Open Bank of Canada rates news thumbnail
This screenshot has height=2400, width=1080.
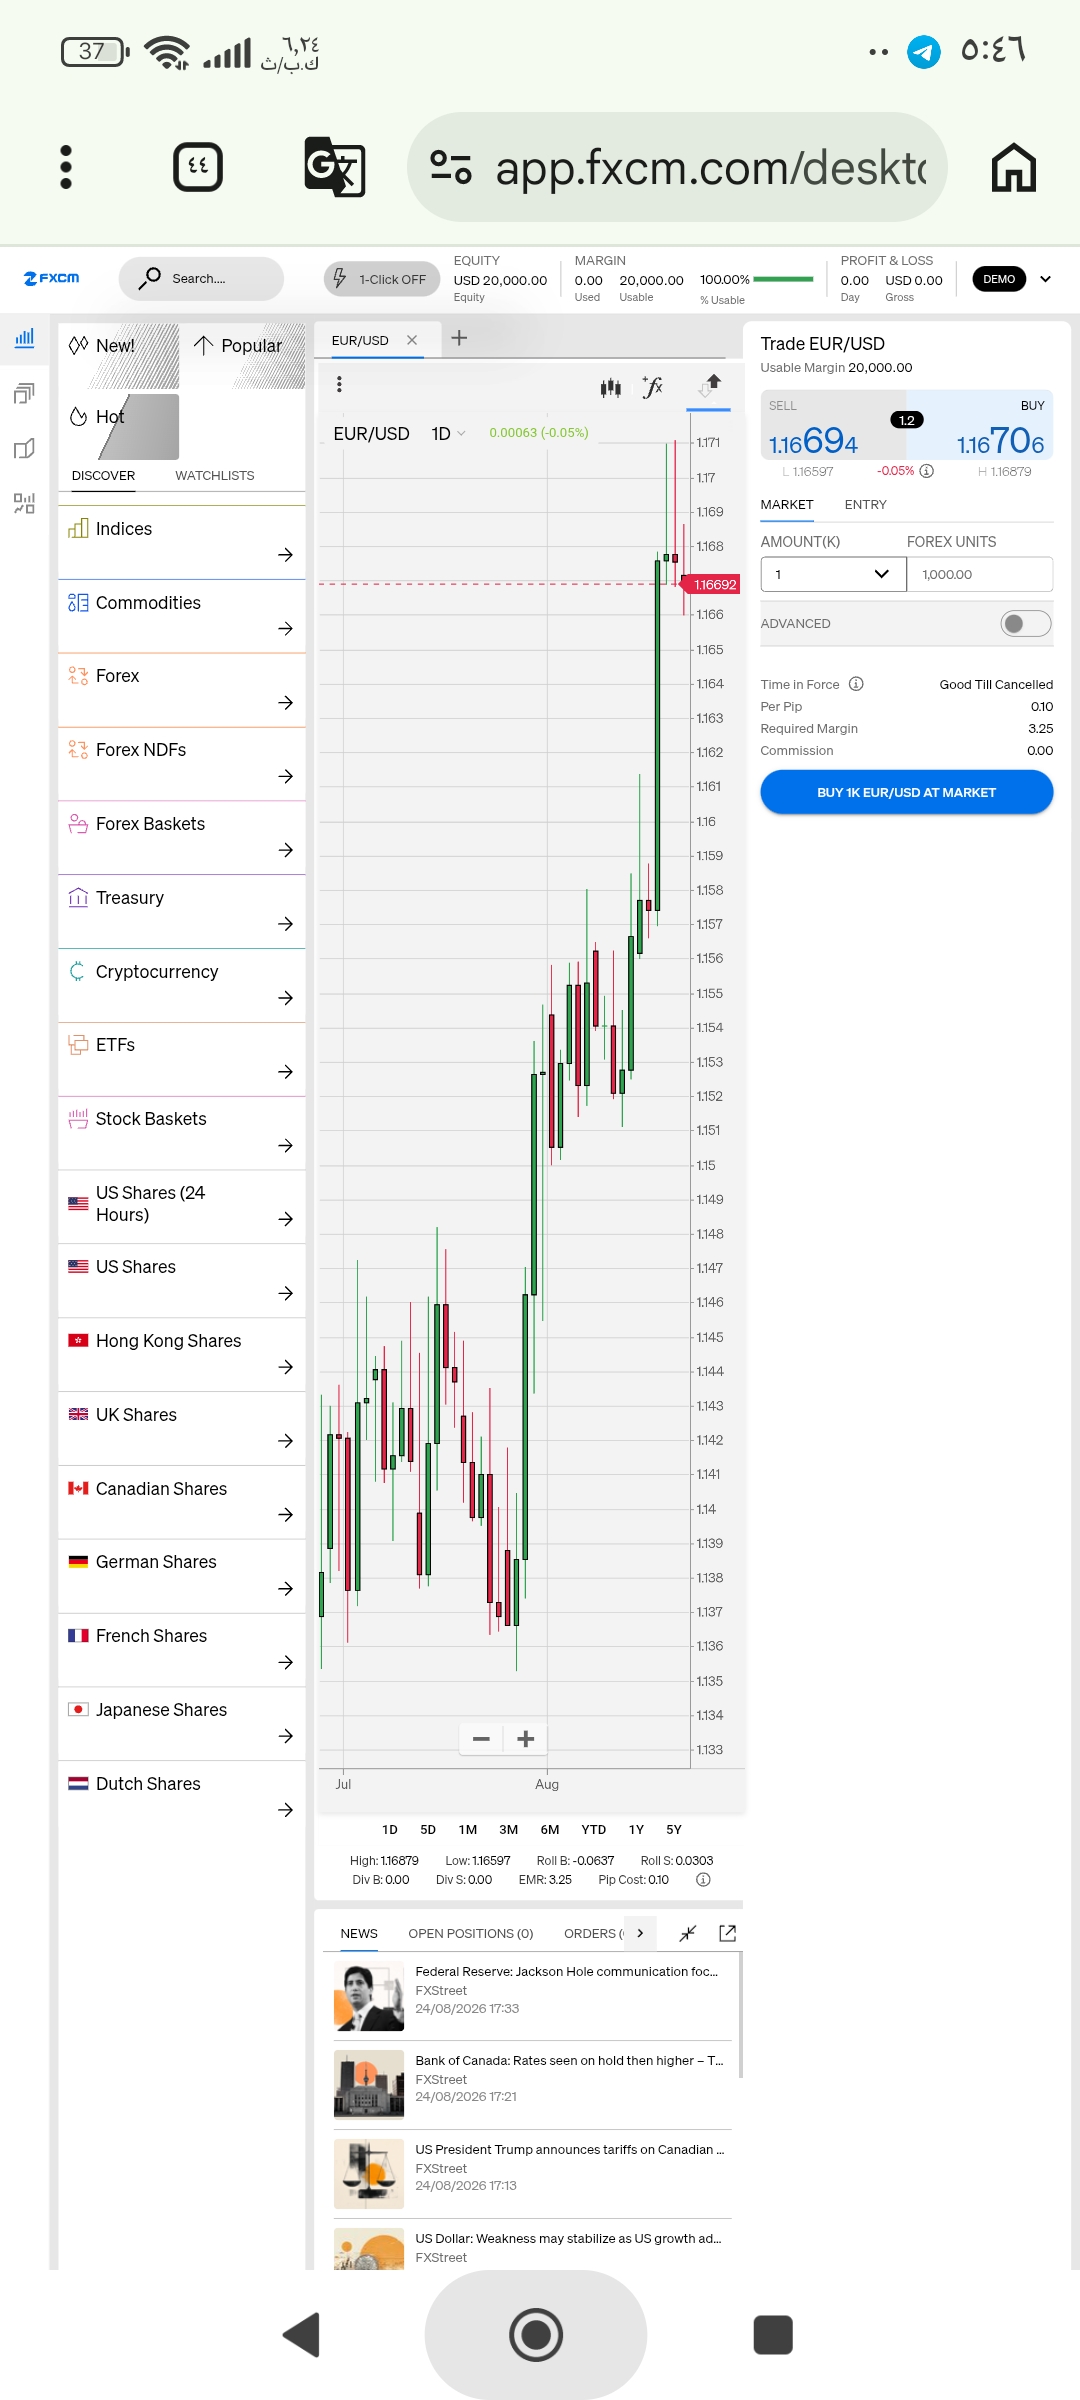click(x=369, y=2085)
